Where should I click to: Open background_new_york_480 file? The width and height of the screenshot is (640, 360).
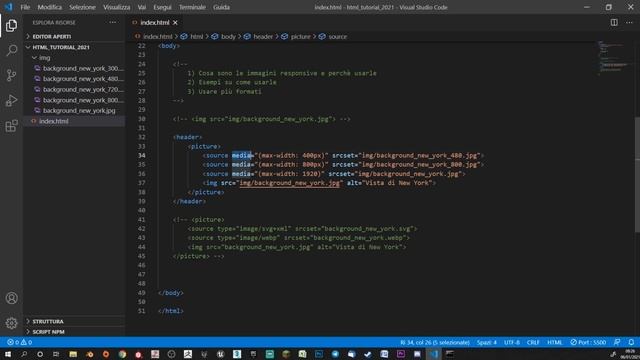74,79
